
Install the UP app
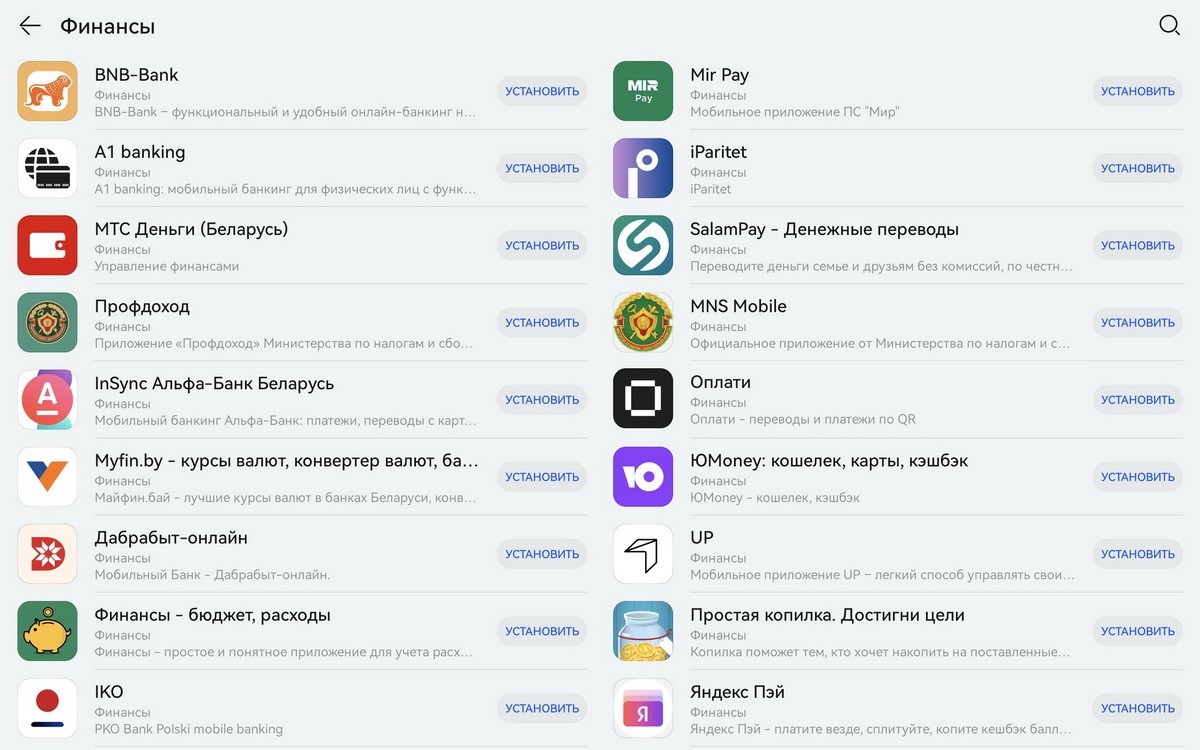click(x=1138, y=554)
